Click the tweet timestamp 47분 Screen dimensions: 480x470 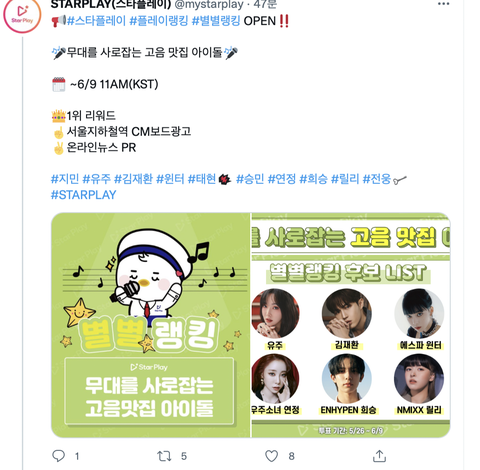click(265, 4)
